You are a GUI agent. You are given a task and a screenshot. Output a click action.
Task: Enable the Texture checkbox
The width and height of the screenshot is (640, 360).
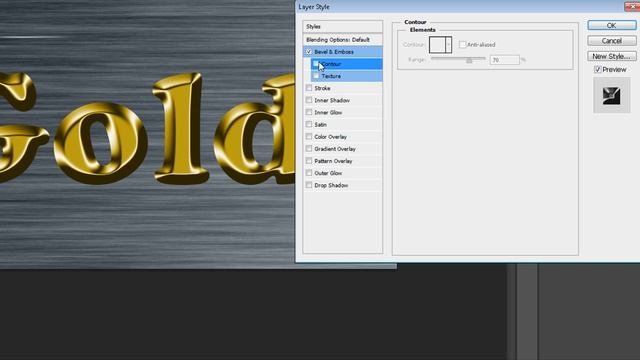316,76
